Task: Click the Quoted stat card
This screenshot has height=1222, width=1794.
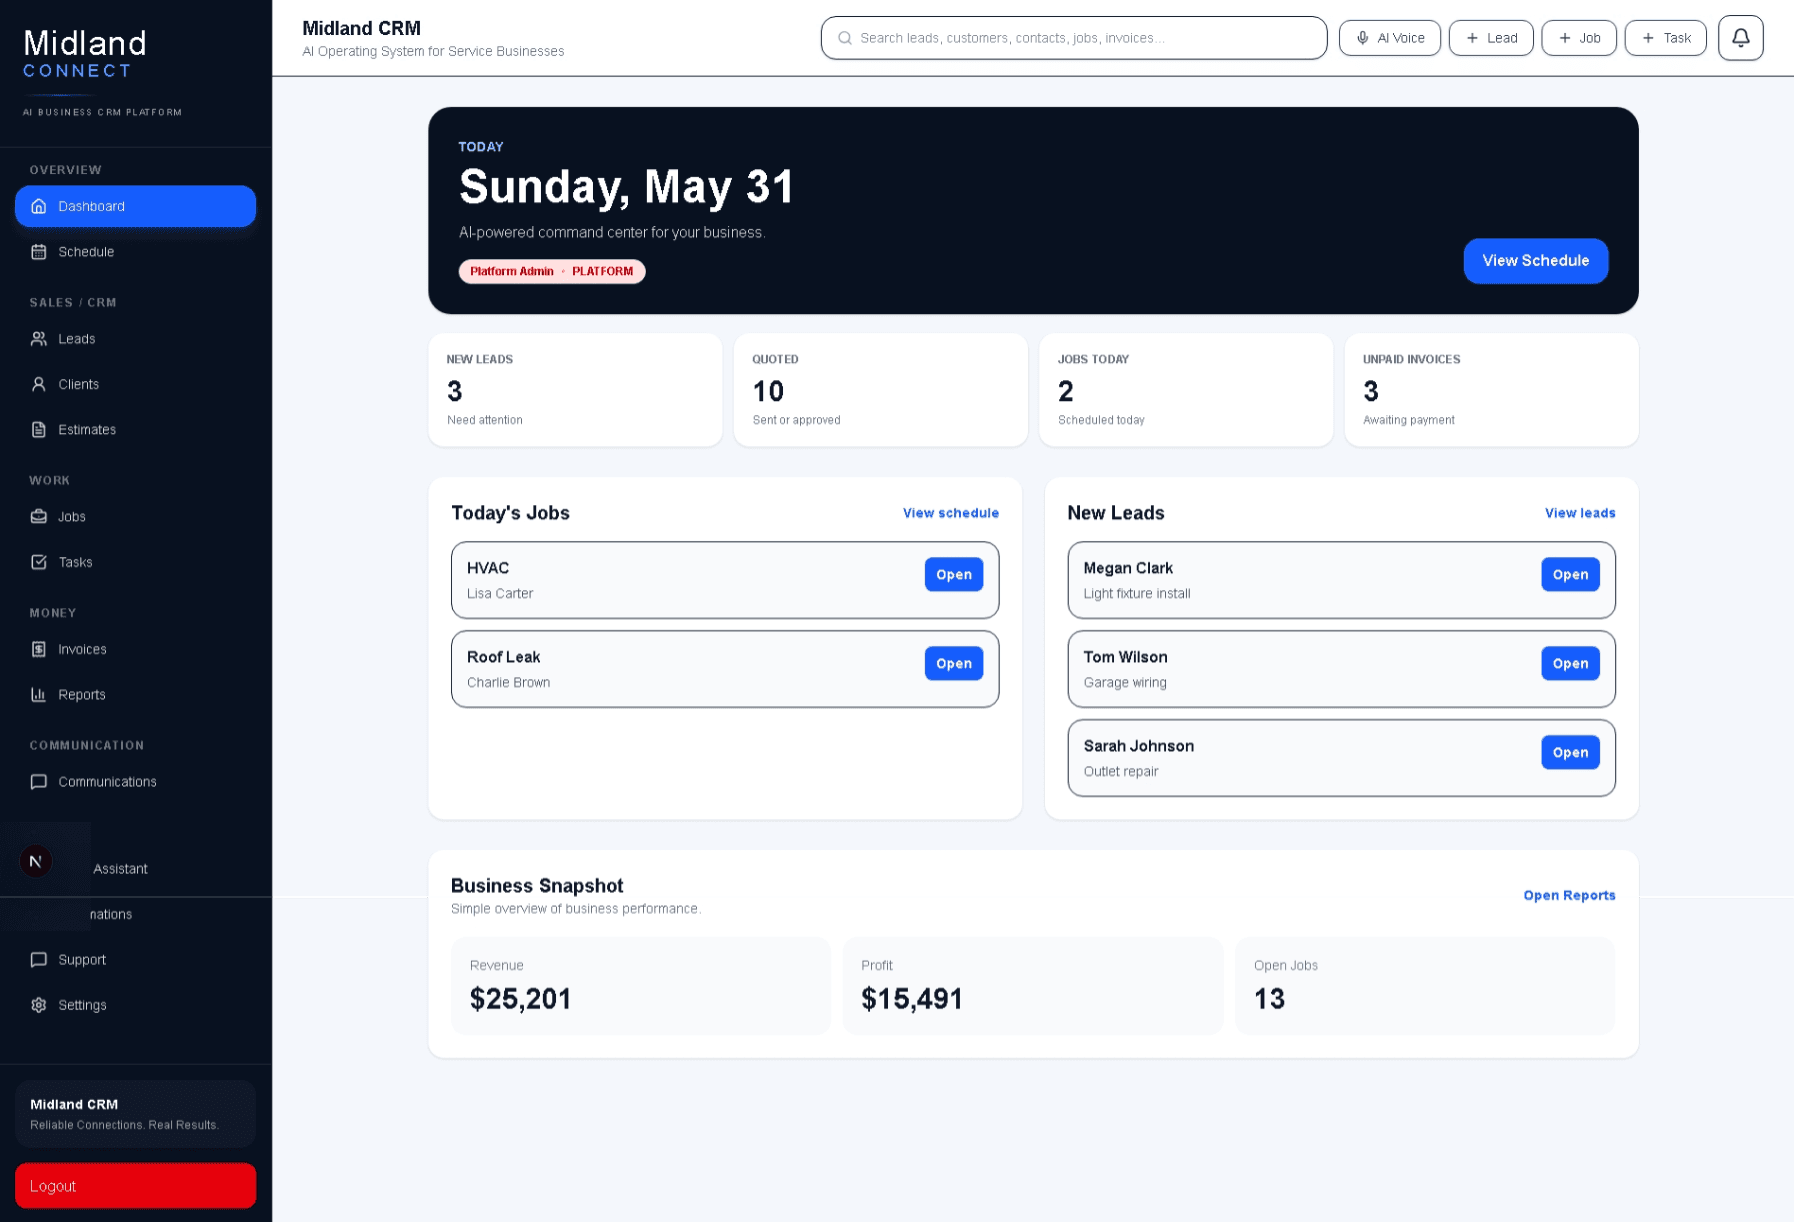Action: (x=880, y=390)
